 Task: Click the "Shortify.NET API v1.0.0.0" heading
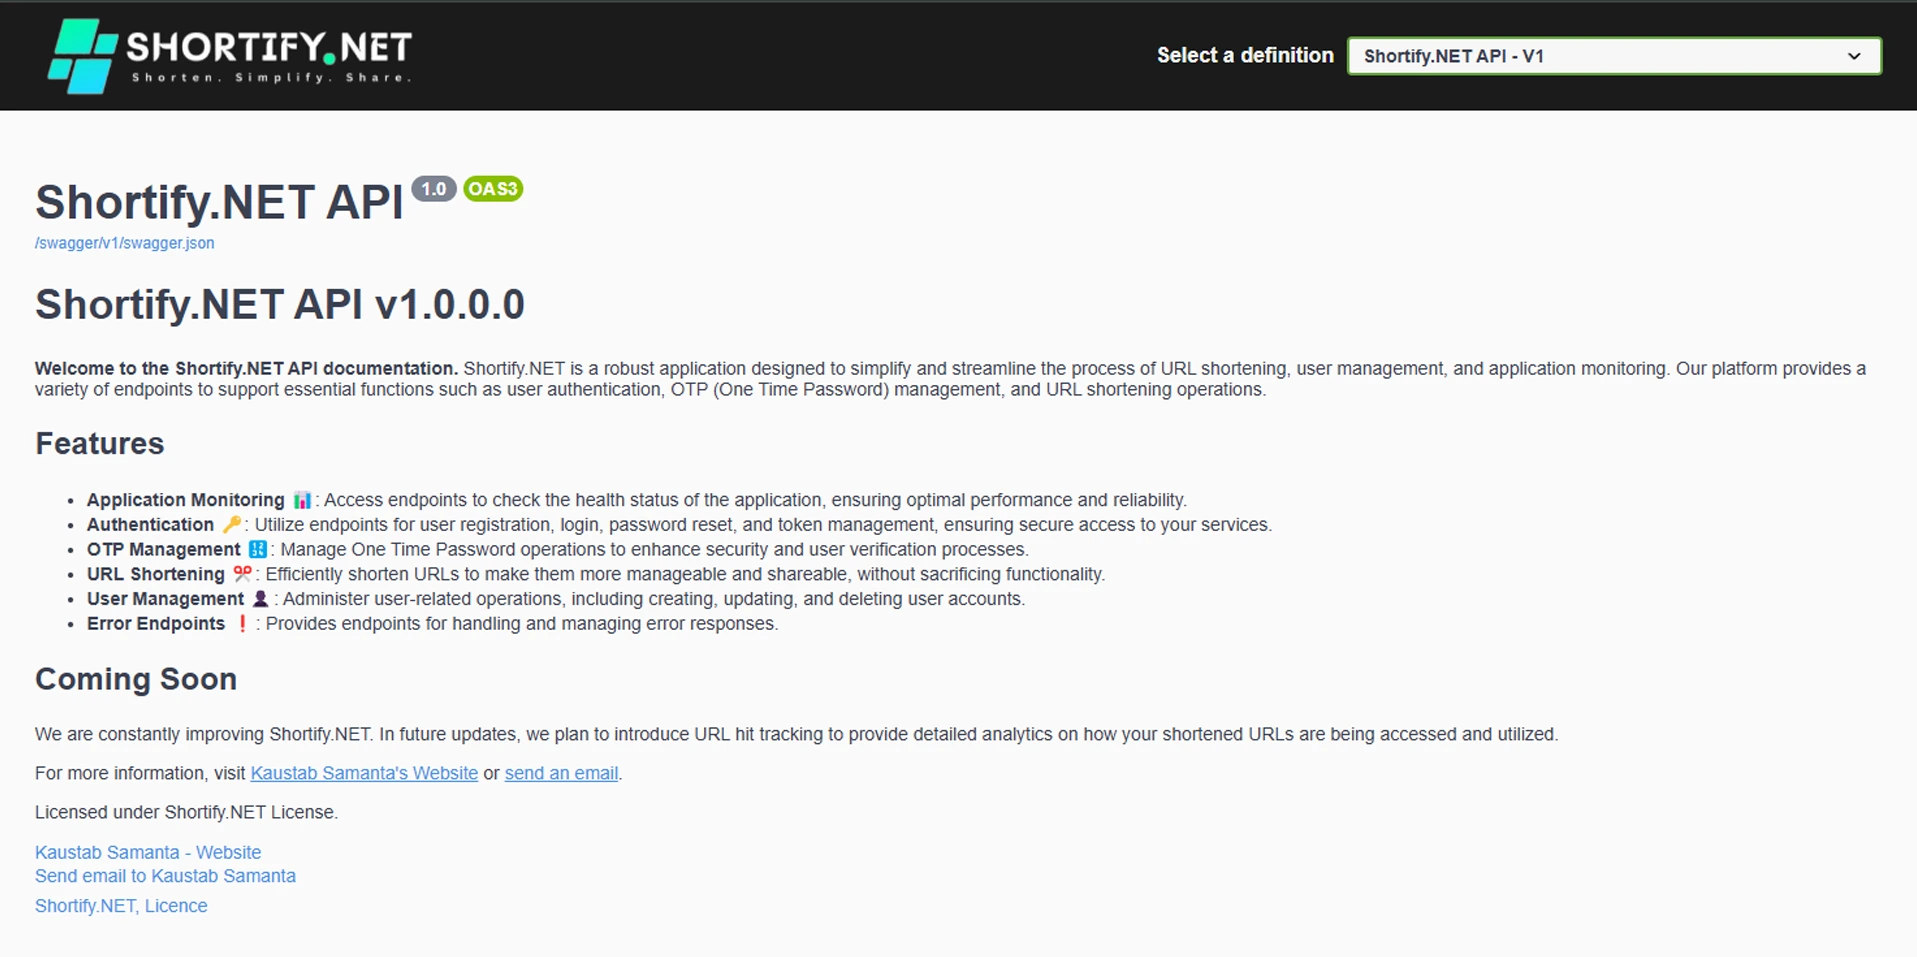pyautogui.click(x=280, y=305)
